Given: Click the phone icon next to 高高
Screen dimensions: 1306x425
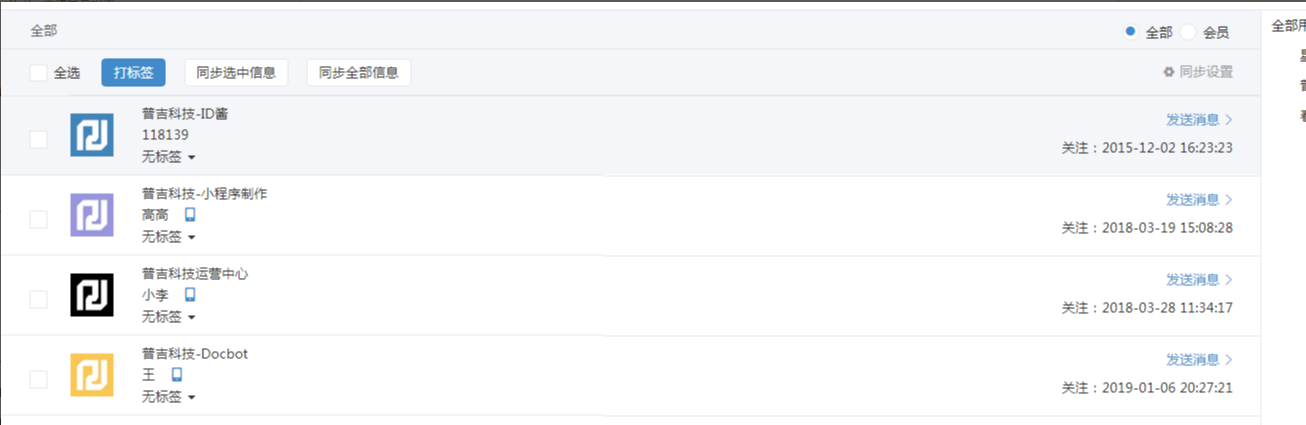Looking at the screenshot, I should point(190,215).
